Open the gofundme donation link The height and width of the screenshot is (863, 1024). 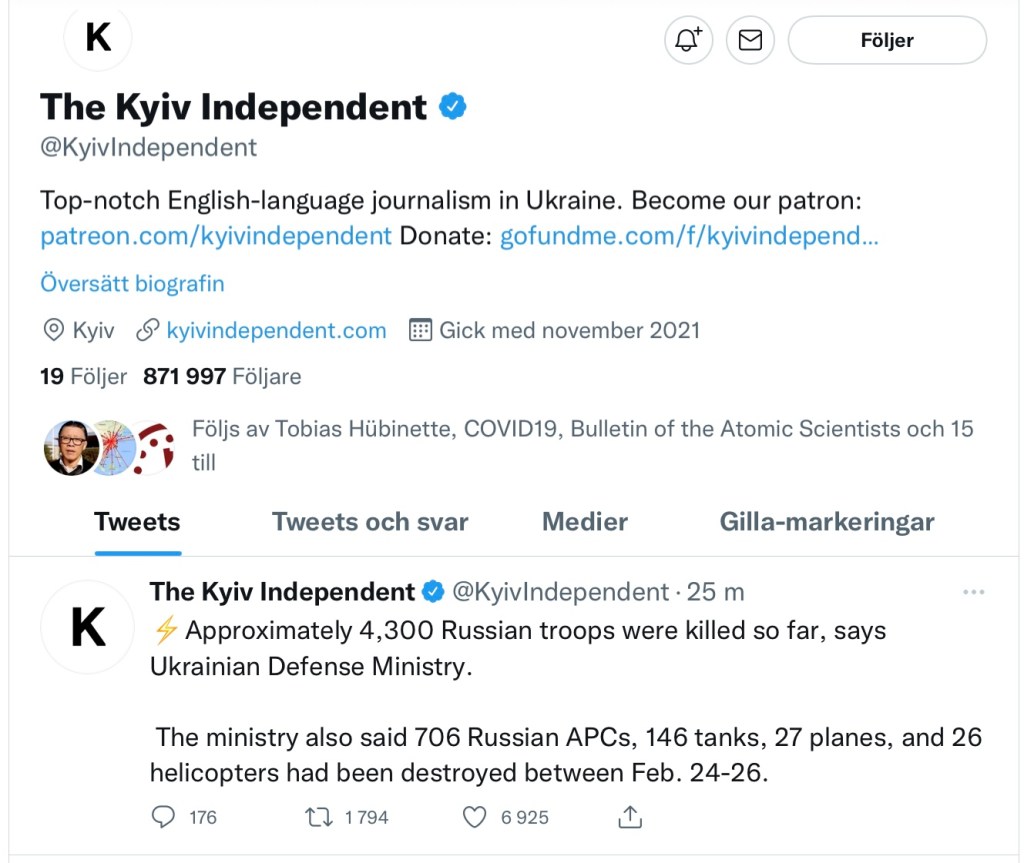click(x=689, y=236)
